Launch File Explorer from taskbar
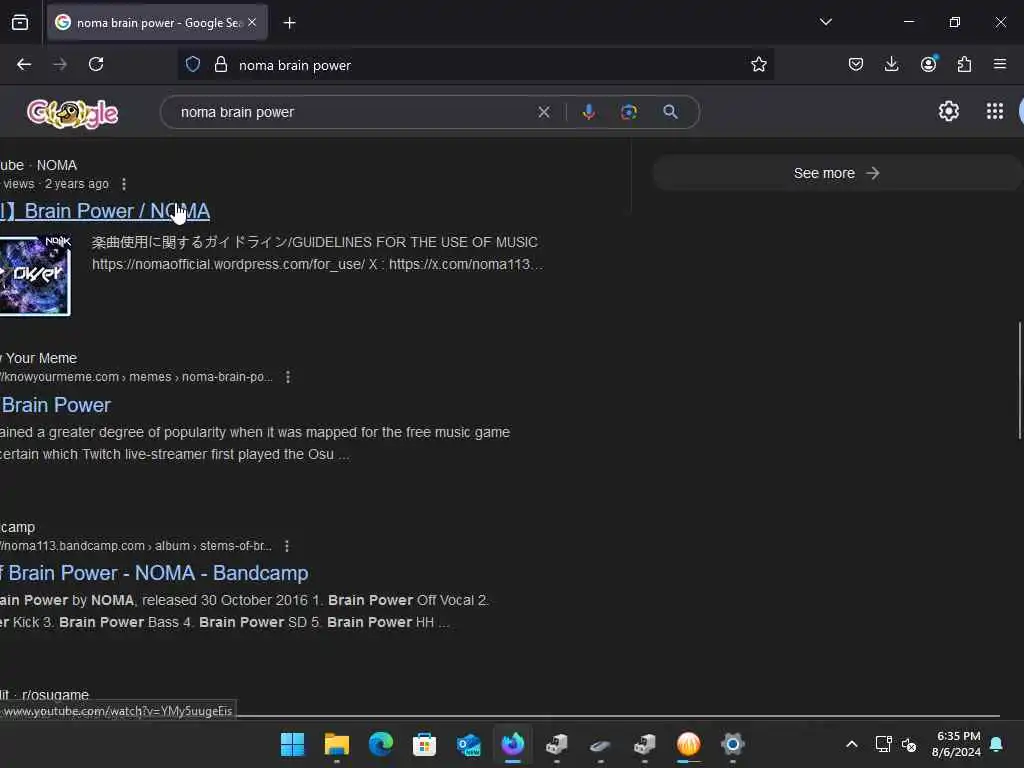Image resolution: width=1024 pixels, height=768 pixels. point(336,744)
